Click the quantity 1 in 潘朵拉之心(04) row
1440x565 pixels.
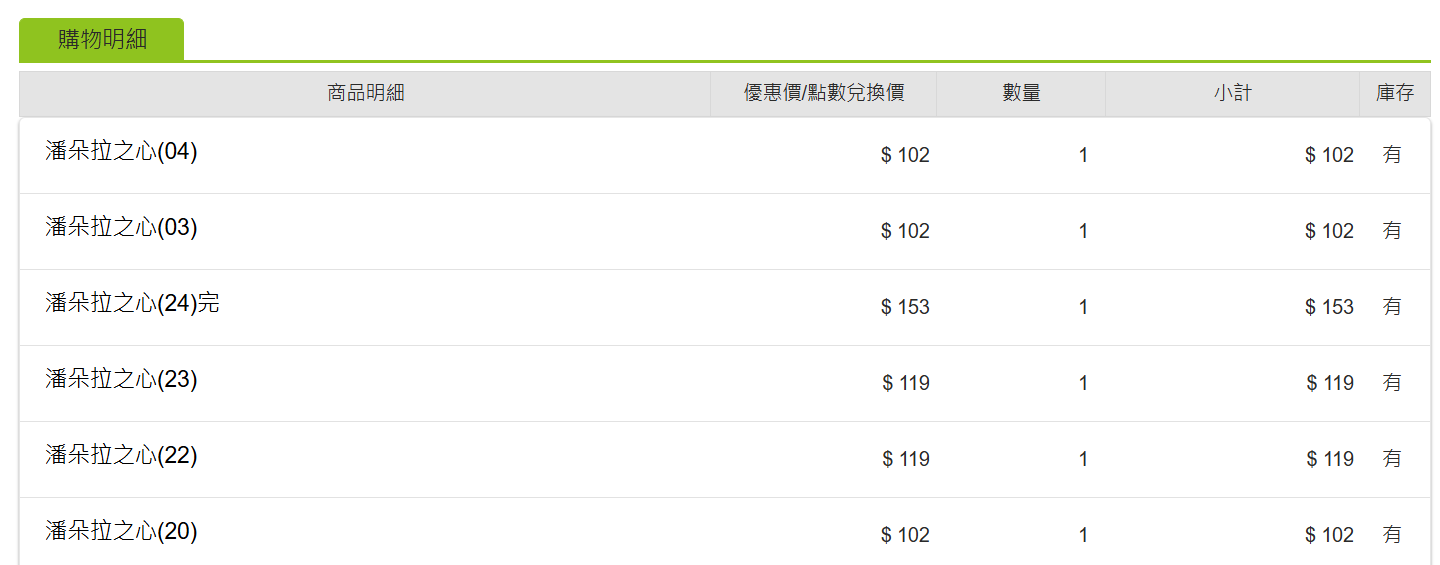point(1083,155)
